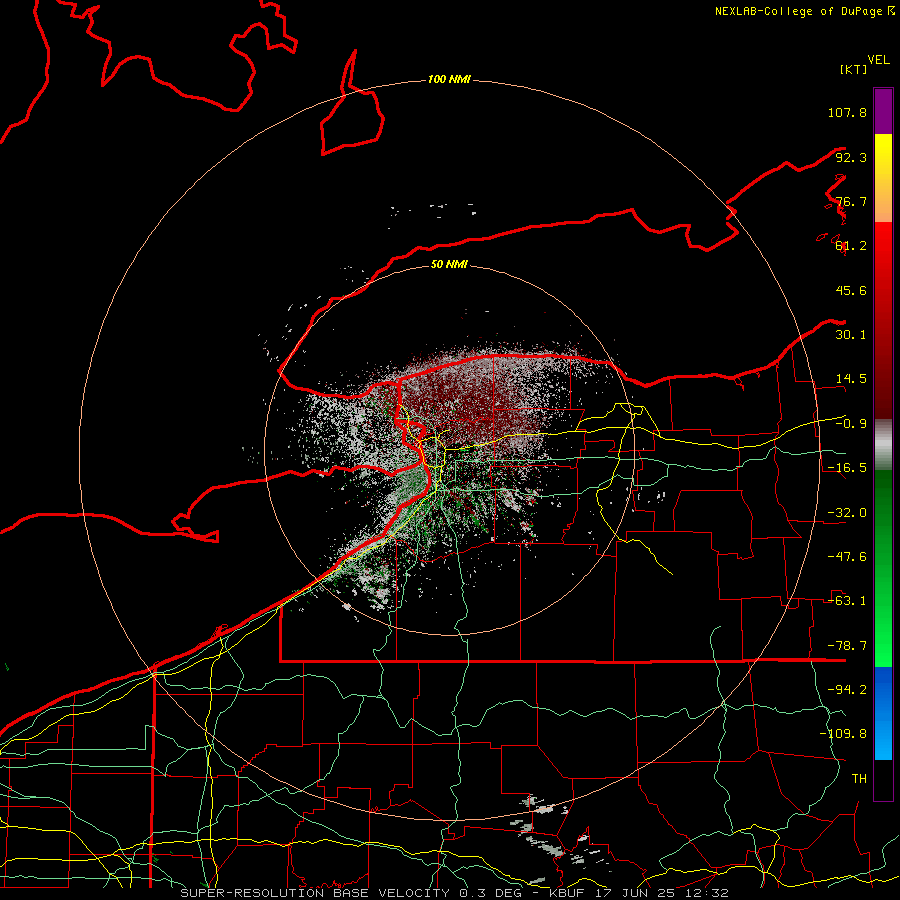
Task: Click the 107.8 velocity scale value
Action: [847, 112]
